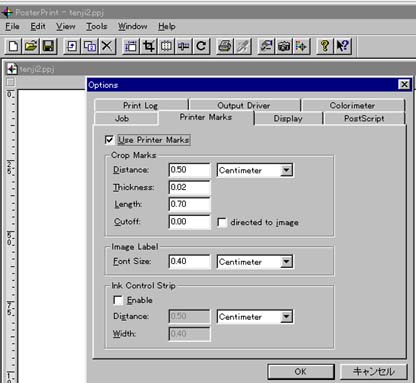Click the Crop Marks Thickness input field
This screenshot has width=416, height=383.
[x=189, y=187]
